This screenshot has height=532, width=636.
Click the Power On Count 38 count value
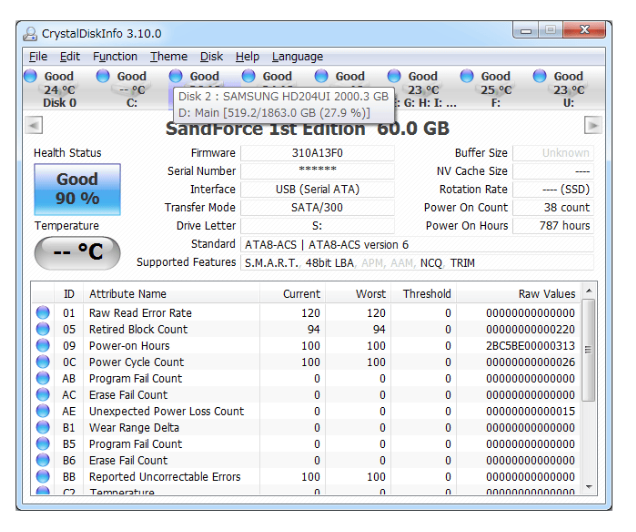click(x=553, y=208)
